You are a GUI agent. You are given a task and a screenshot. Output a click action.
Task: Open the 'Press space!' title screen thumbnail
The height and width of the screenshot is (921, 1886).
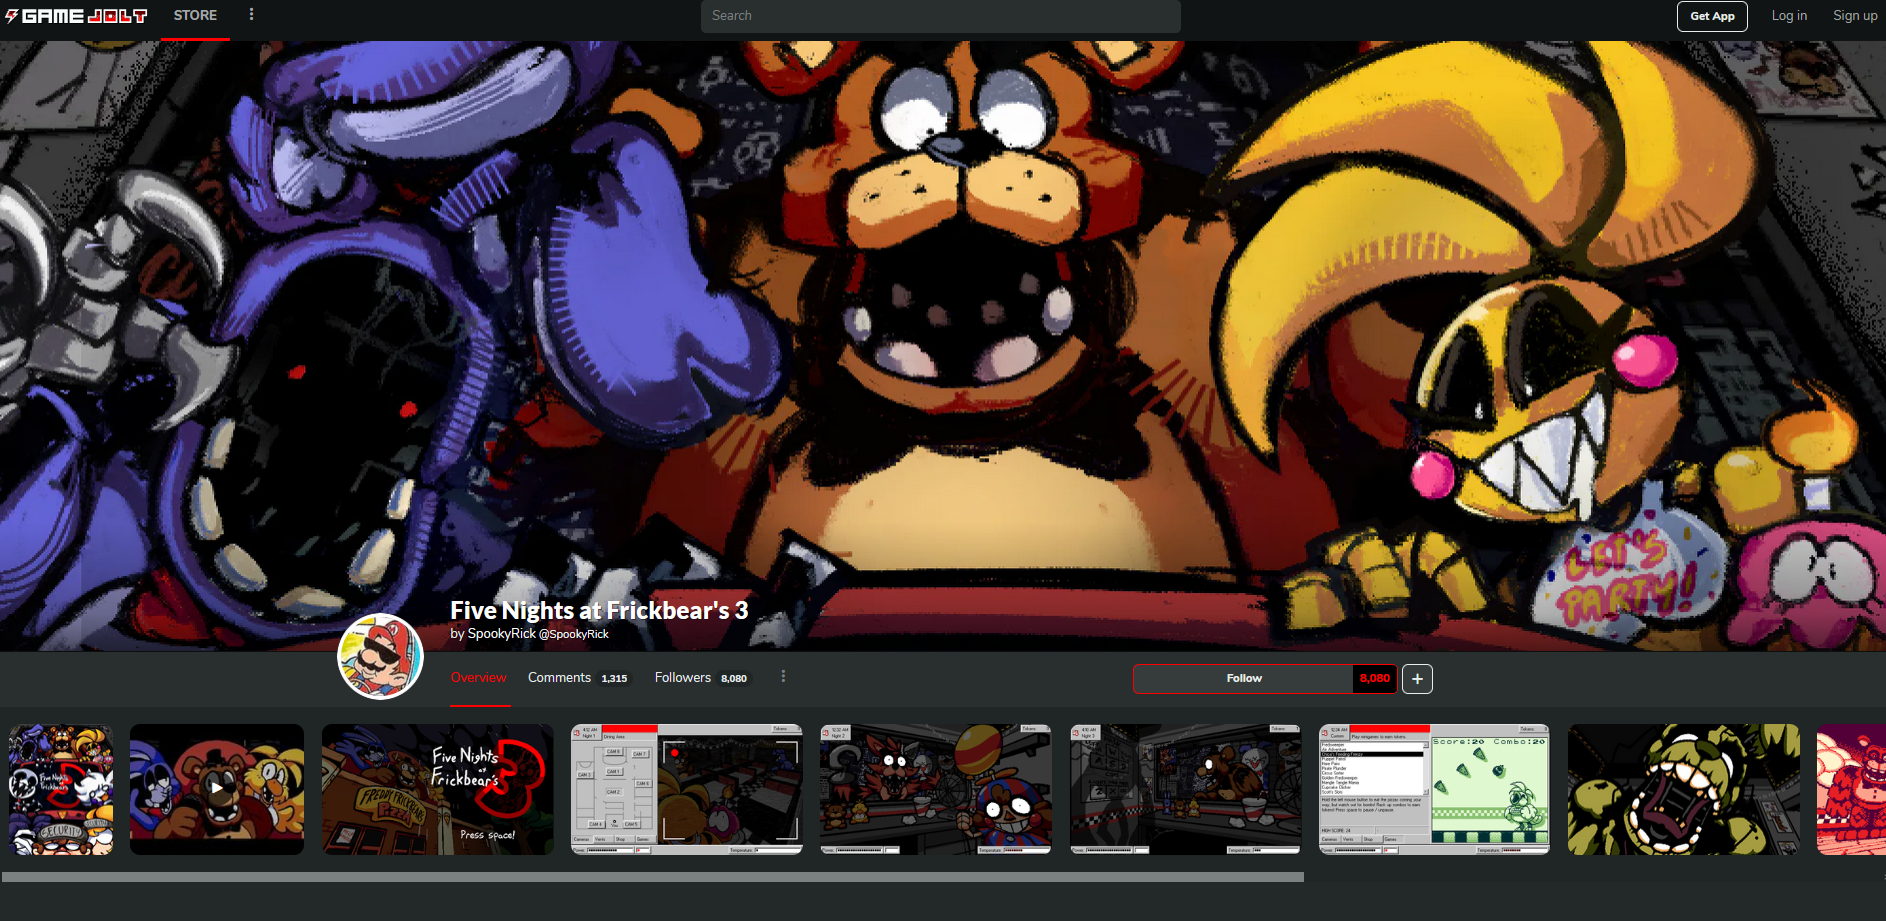point(437,789)
